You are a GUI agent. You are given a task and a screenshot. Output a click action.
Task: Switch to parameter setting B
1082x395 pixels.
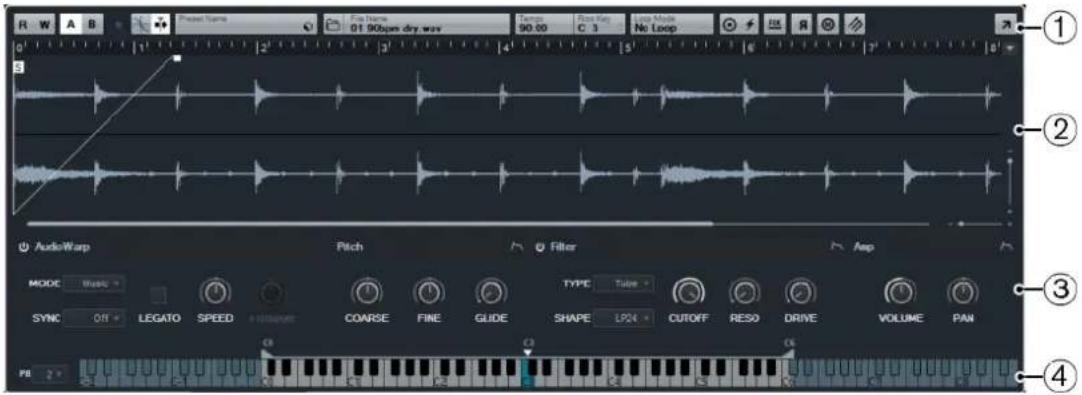(x=92, y=25)
